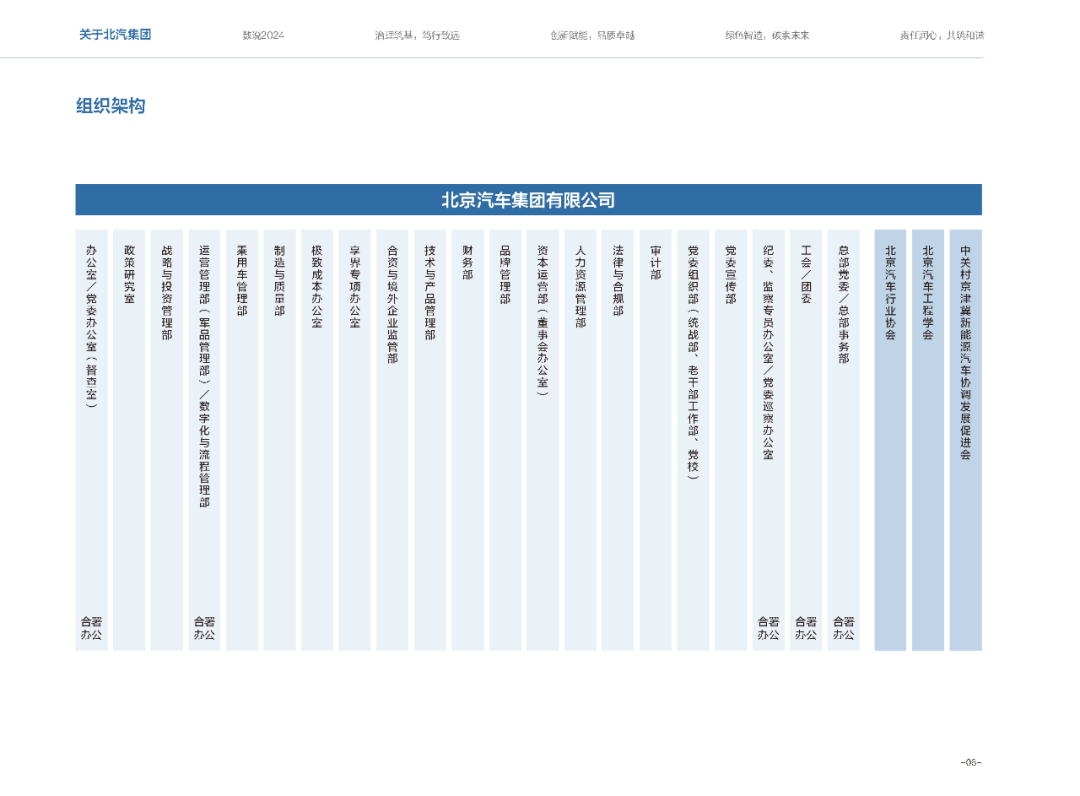
Task: Open the 关于北汽集团 section tab
Action: point(115,35)
